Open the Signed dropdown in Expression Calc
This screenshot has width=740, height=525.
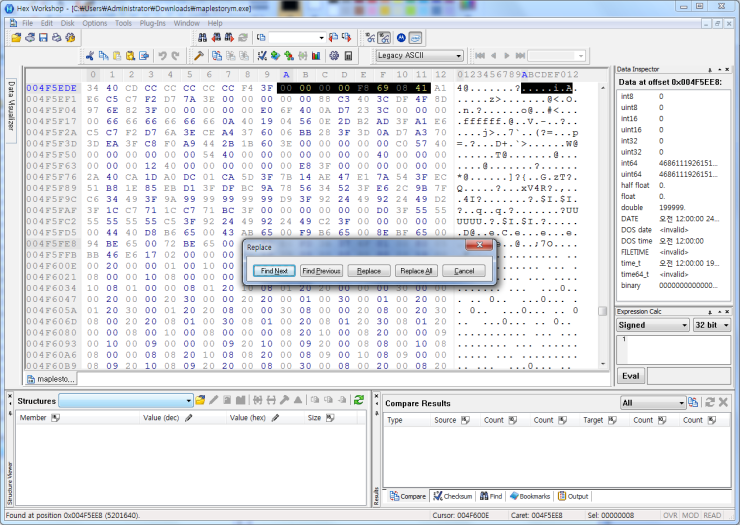click(653, 325)
